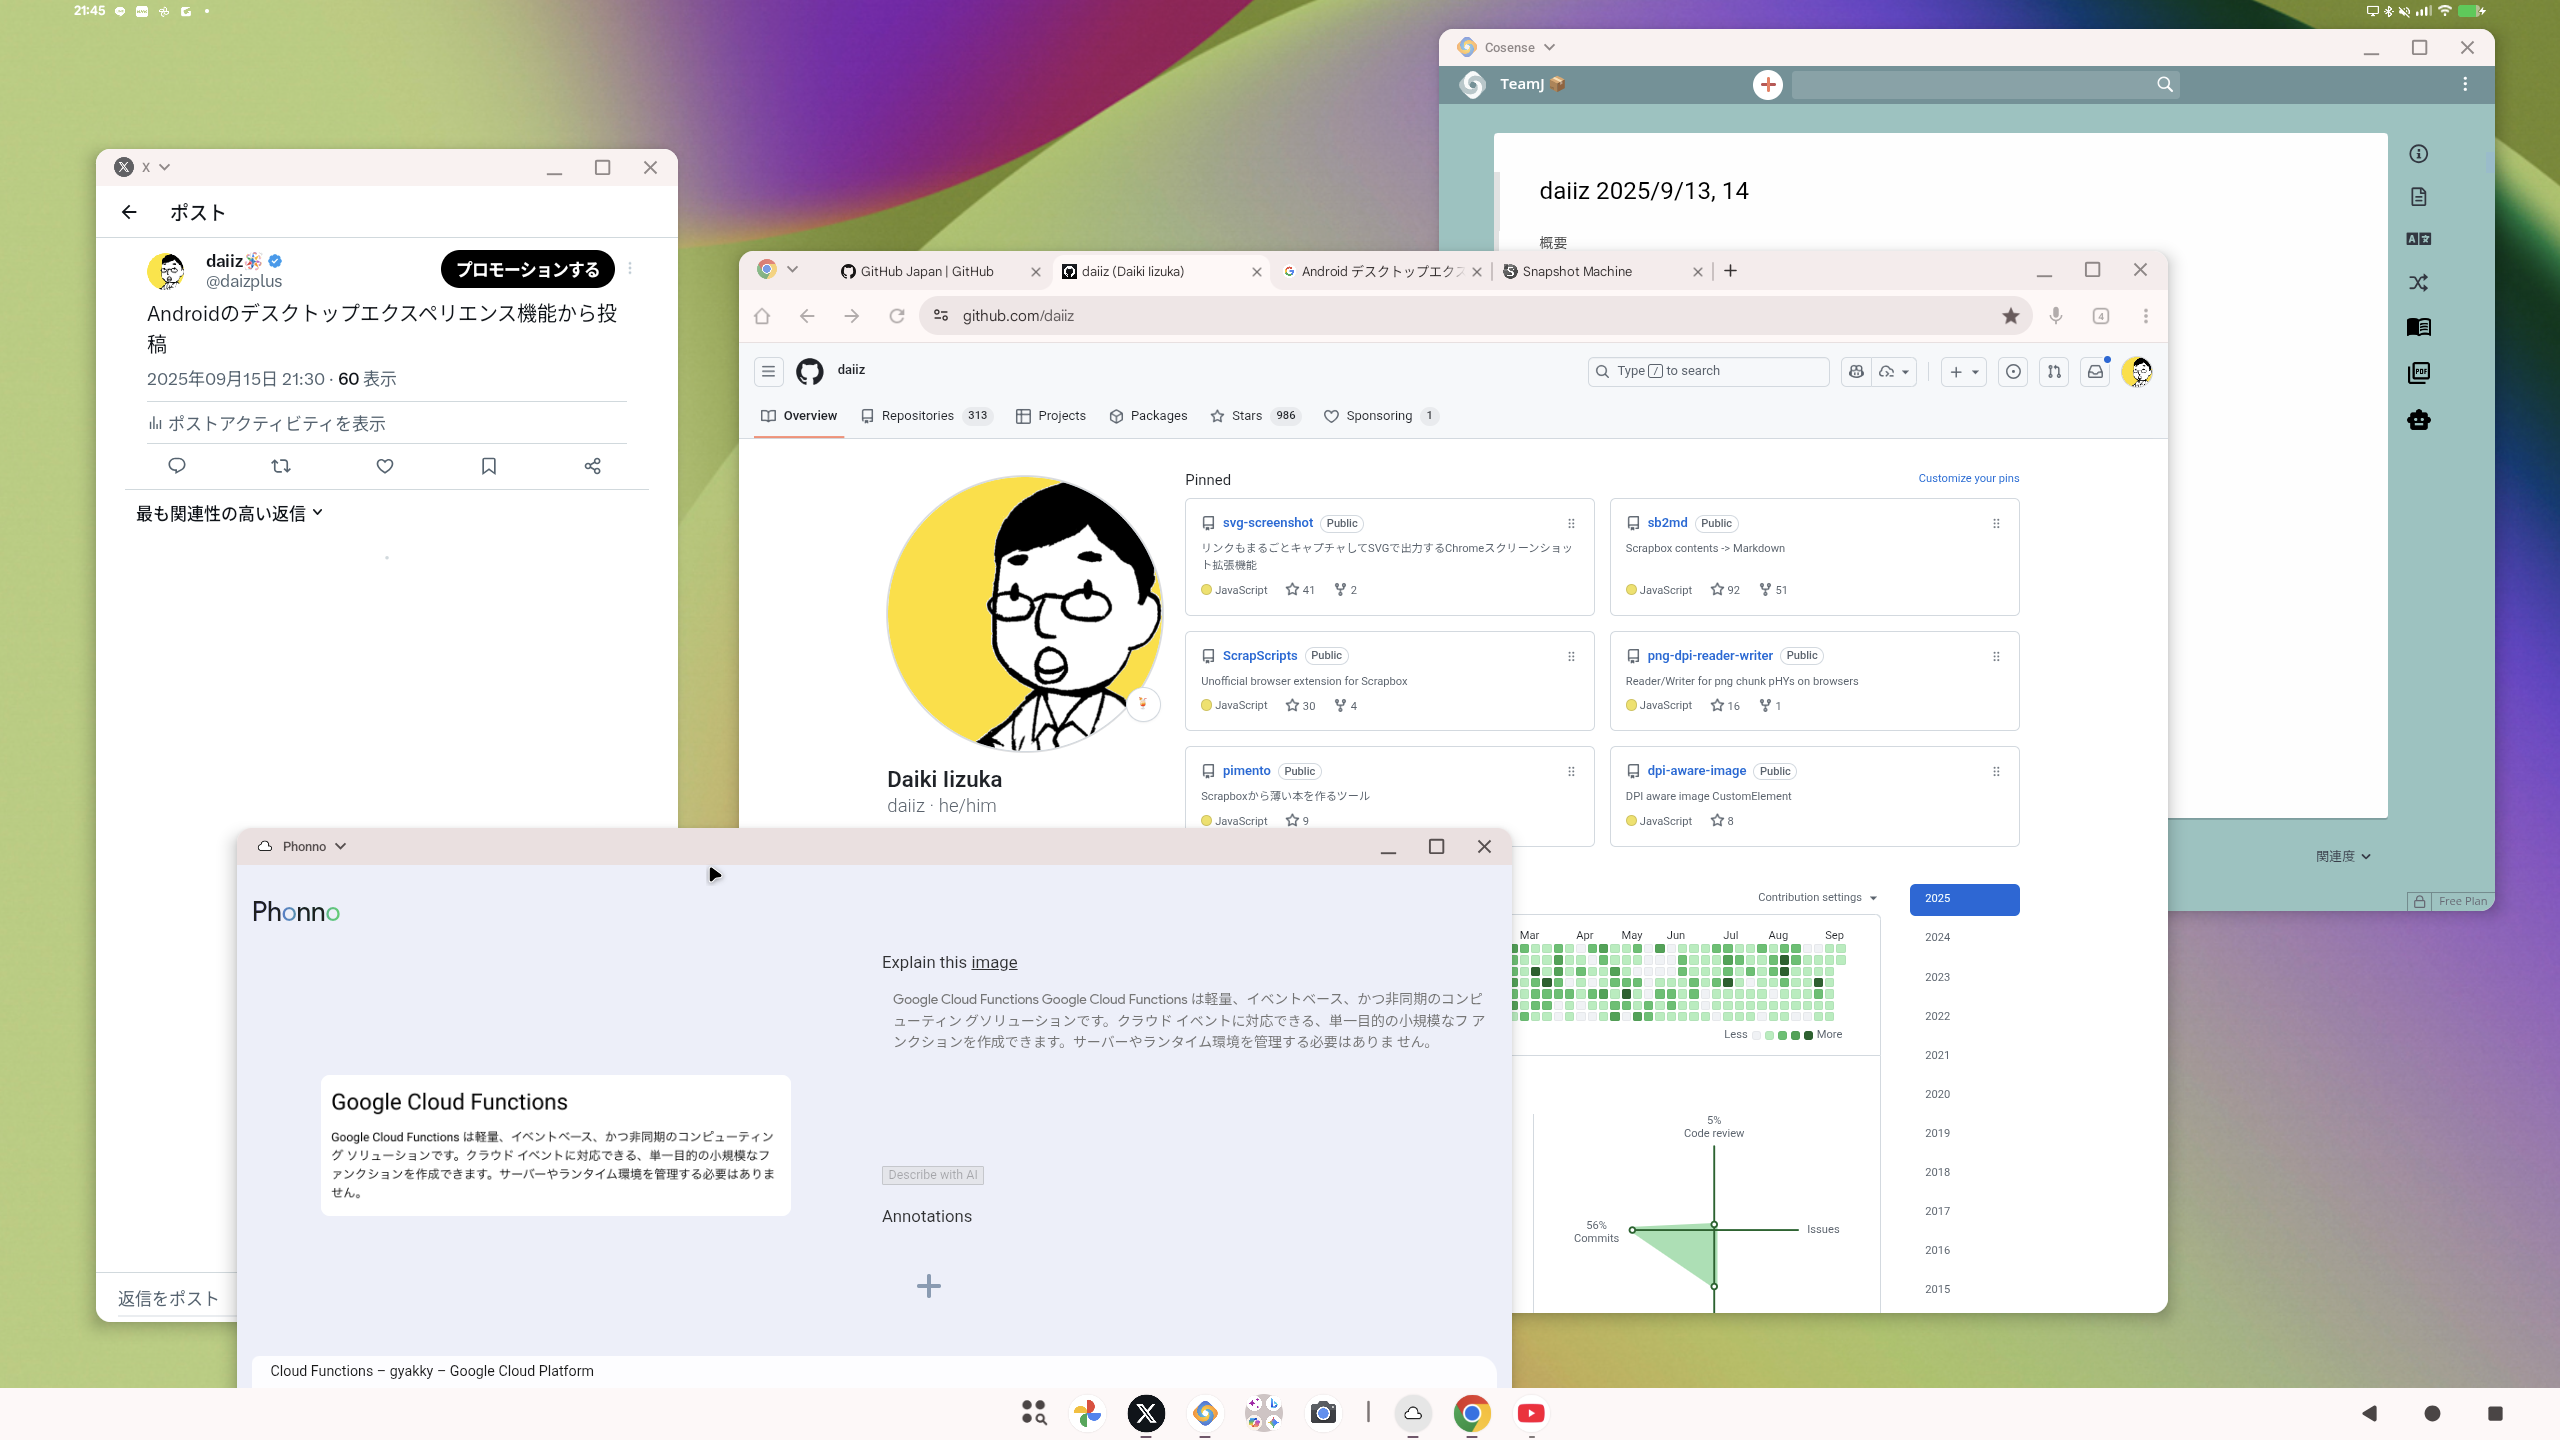
Task: Expand the Contribution settings dropdown
Action: tap(1817, 898)
